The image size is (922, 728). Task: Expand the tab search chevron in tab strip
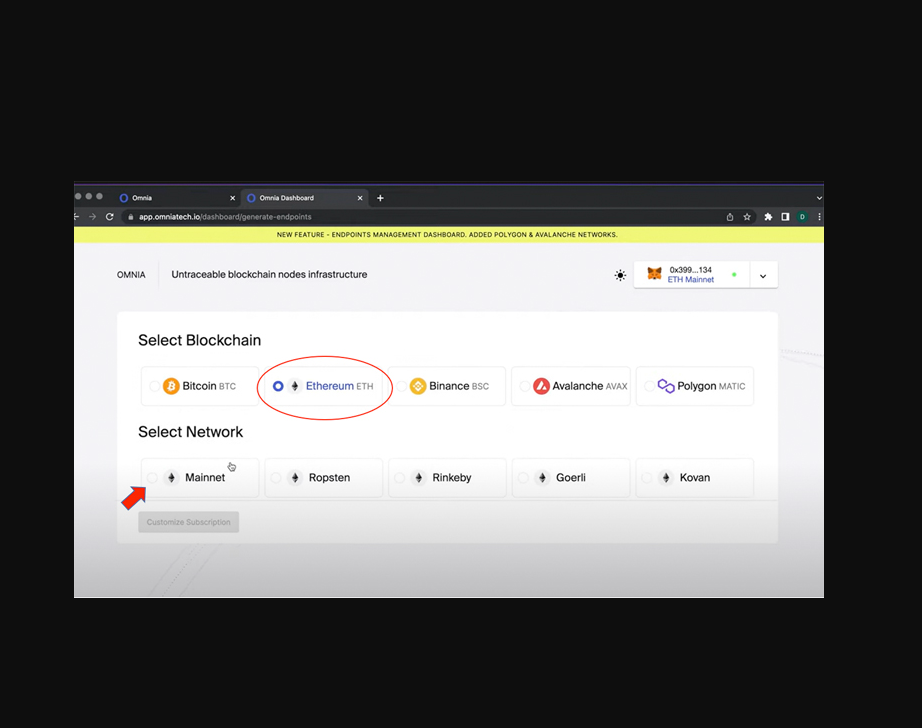(819, 198)
